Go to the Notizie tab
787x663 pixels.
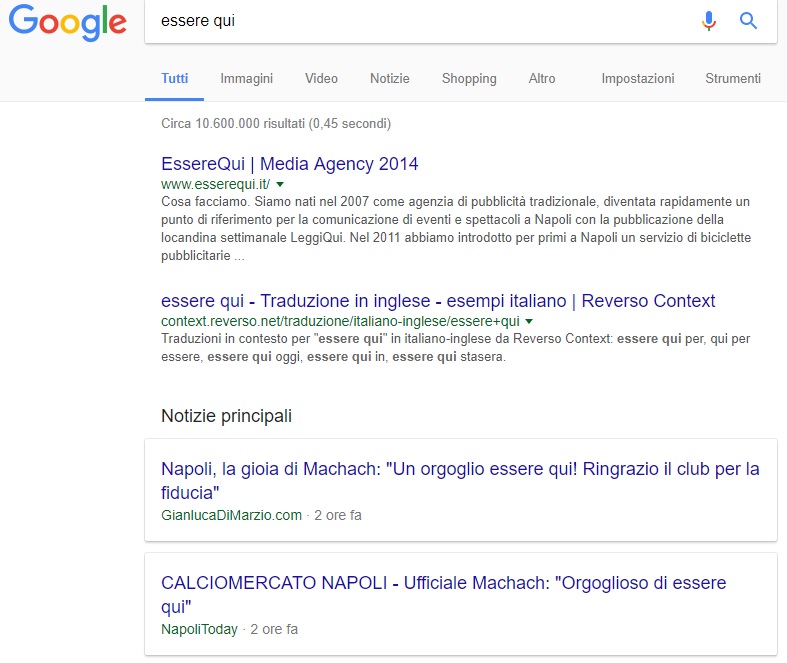389,79
